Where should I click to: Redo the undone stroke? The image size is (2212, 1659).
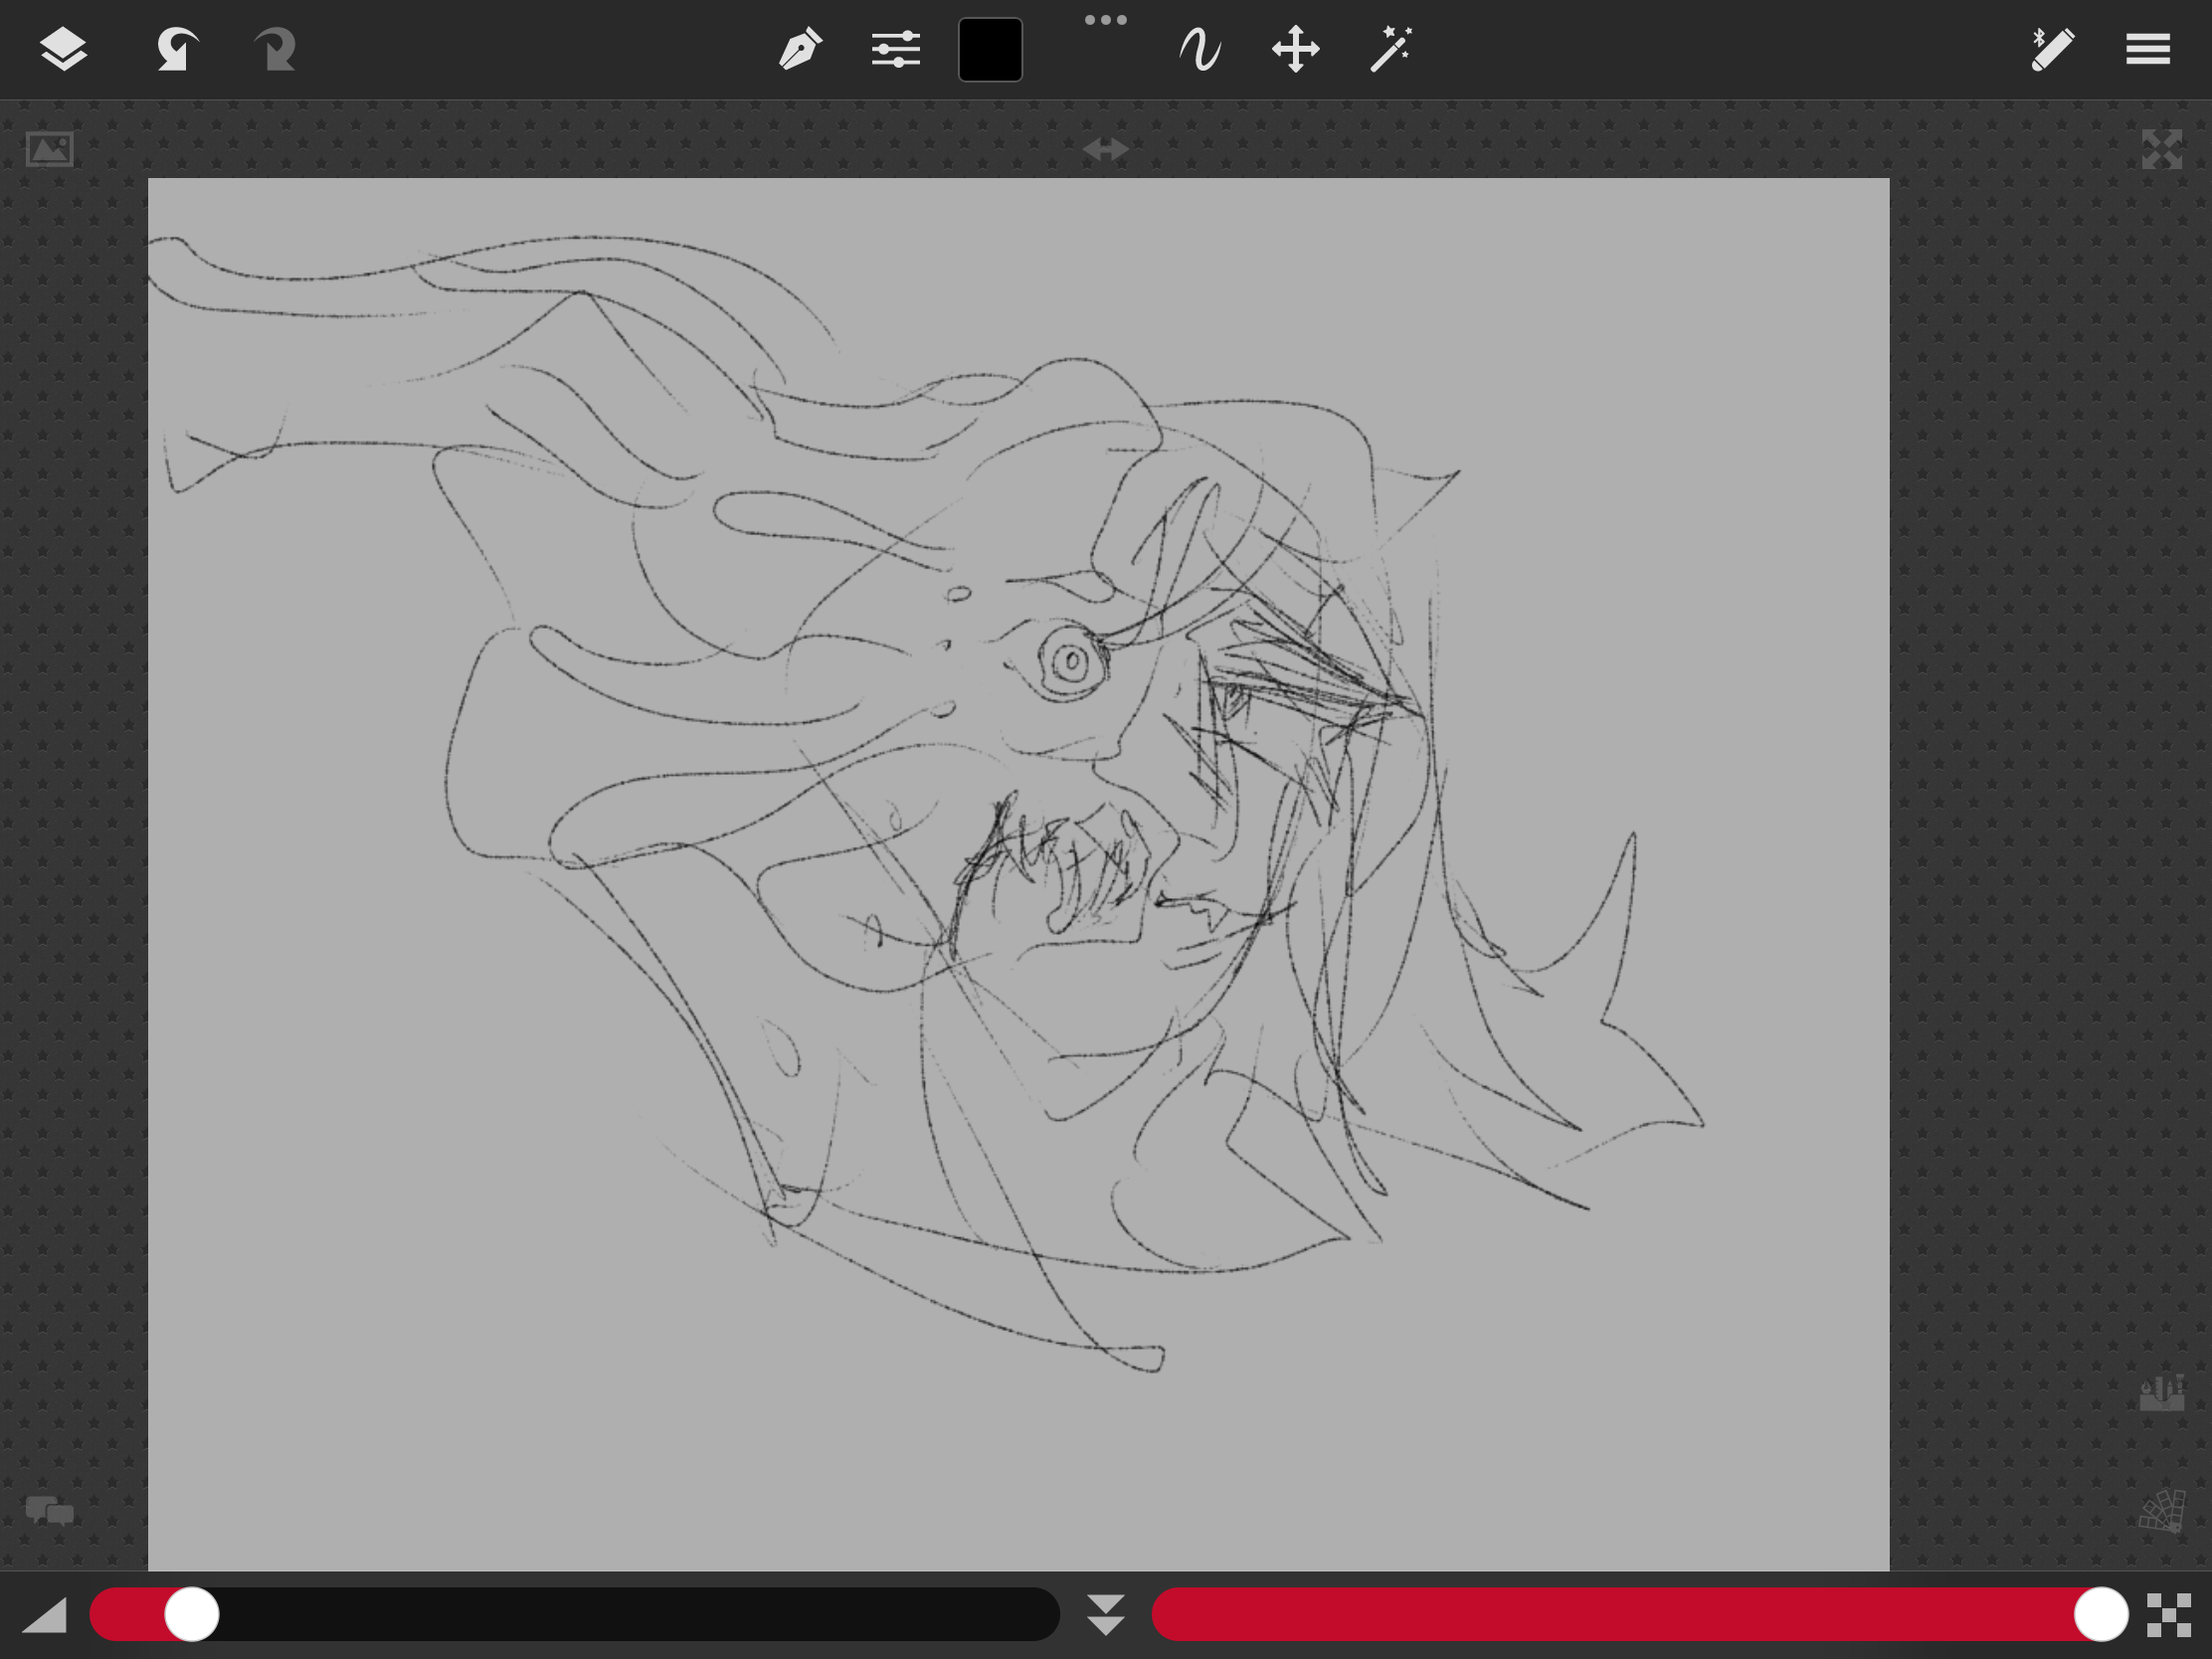coord(275,49)
